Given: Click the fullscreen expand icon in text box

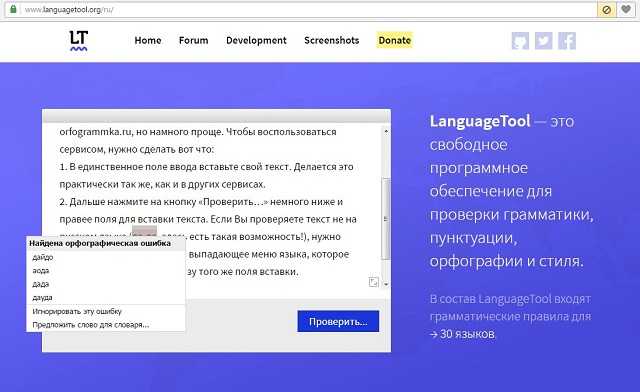Looking at the screenshot, I should pos(373,282).
